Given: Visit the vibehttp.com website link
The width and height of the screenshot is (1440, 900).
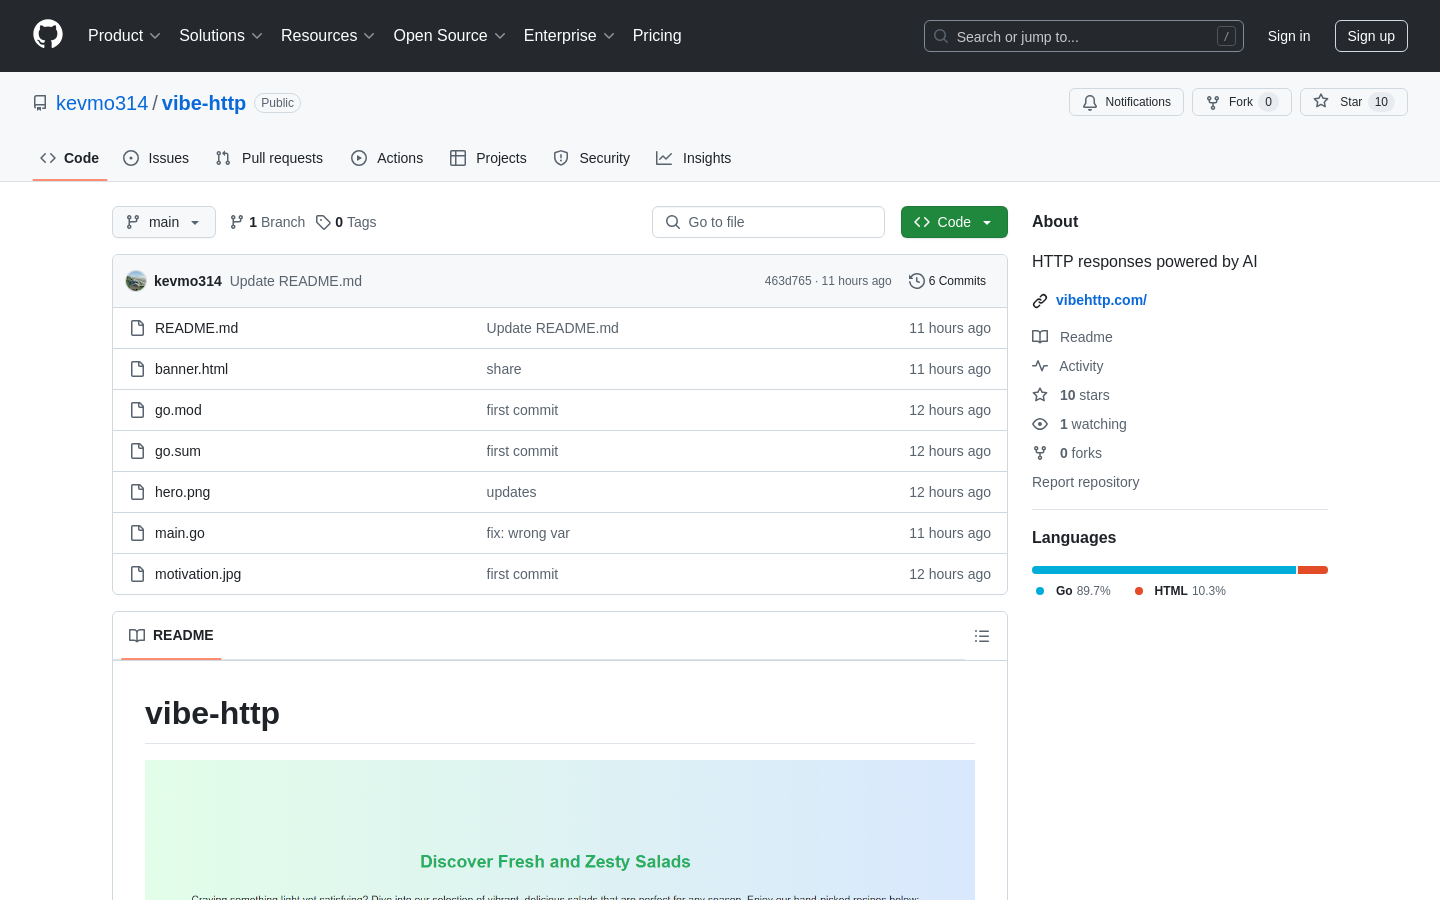Looking at the screenshot, I should pos(1101,300).
